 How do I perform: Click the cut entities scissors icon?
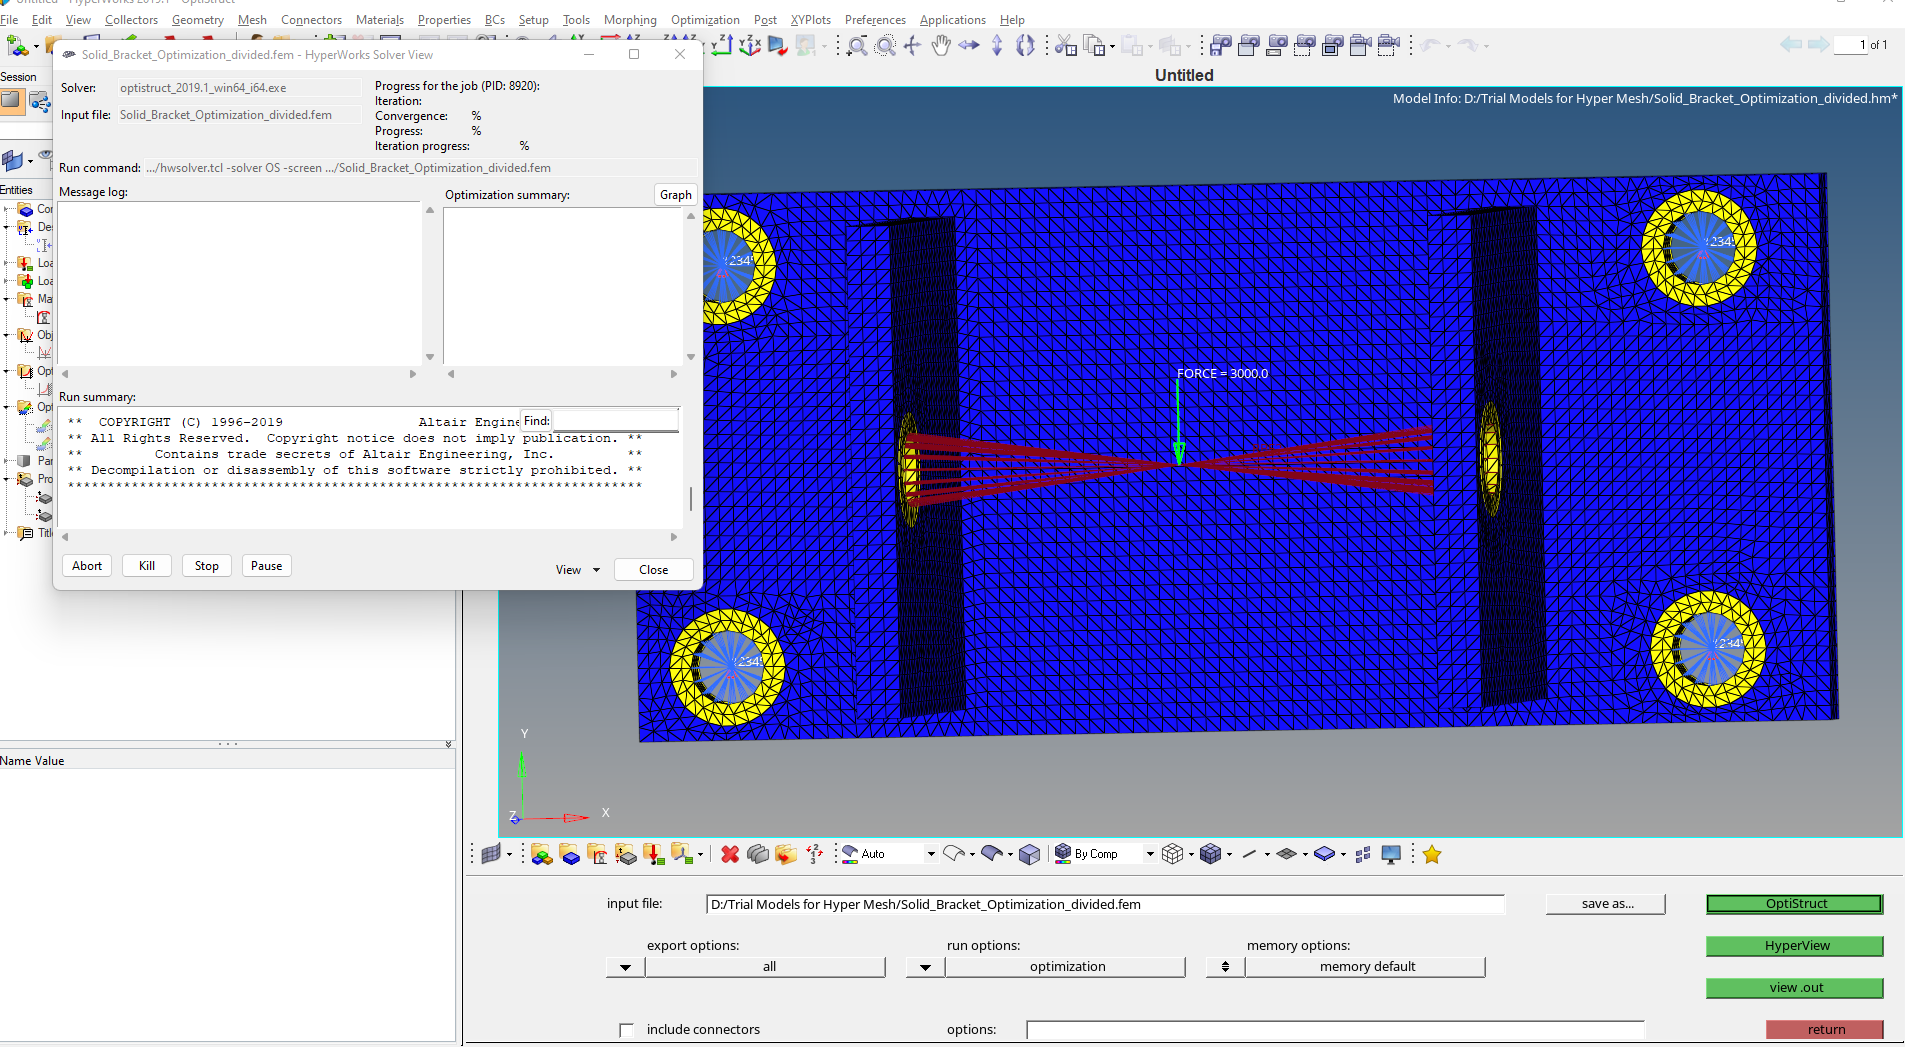coord(1065,45)
